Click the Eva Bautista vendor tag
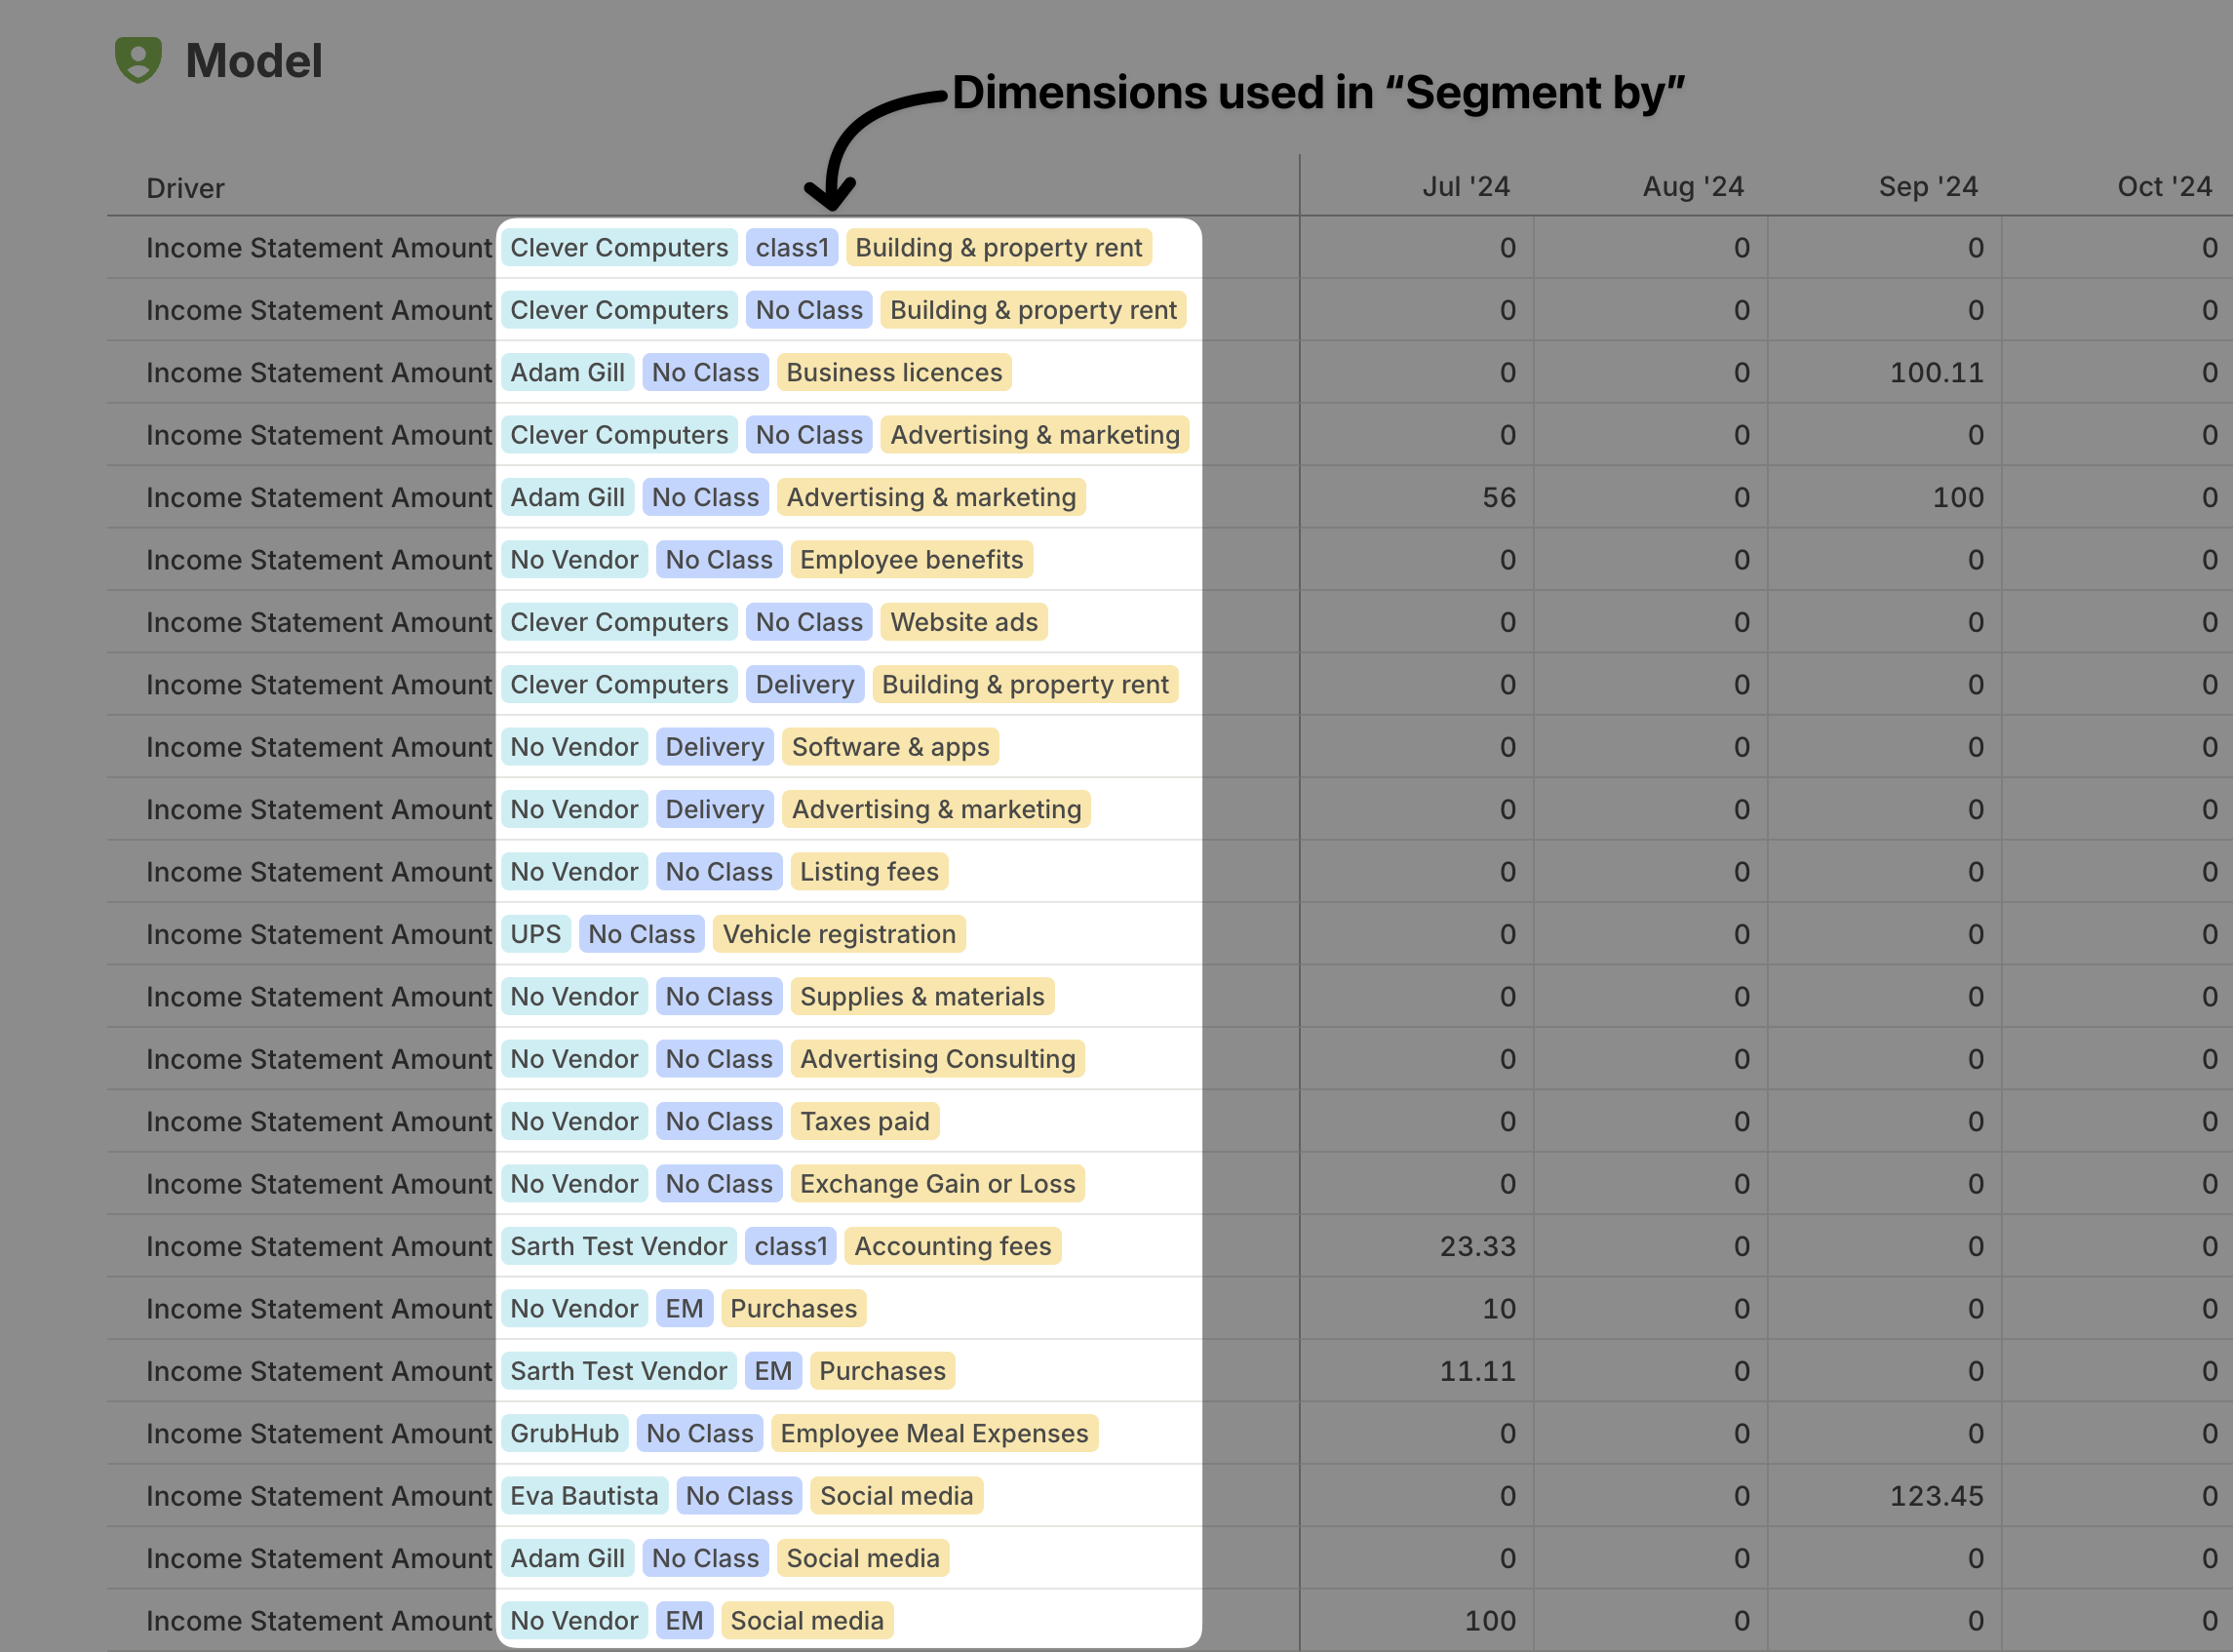This screenshot has width=2233, height=1652. 584,1496
